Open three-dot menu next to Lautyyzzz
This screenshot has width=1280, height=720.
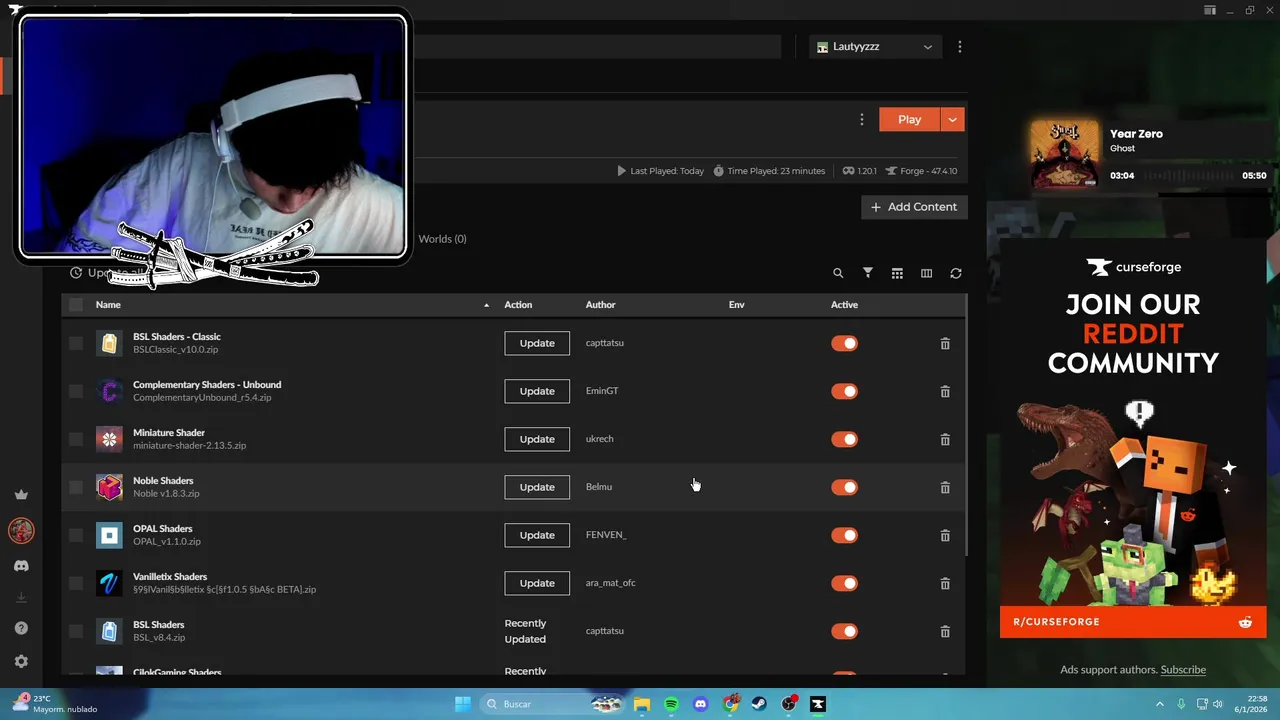coord(960,47)
